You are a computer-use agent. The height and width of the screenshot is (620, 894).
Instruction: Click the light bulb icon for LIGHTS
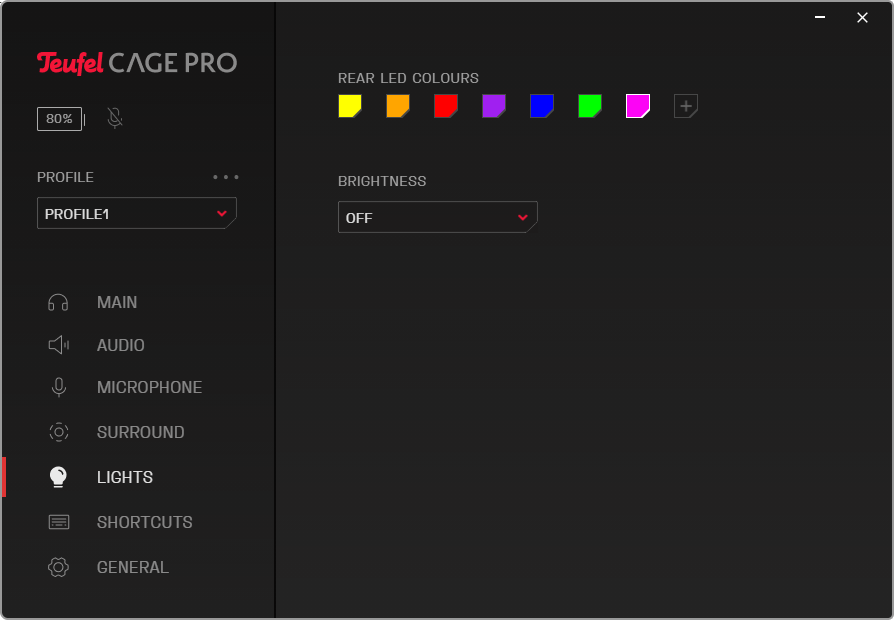point(58,477)
